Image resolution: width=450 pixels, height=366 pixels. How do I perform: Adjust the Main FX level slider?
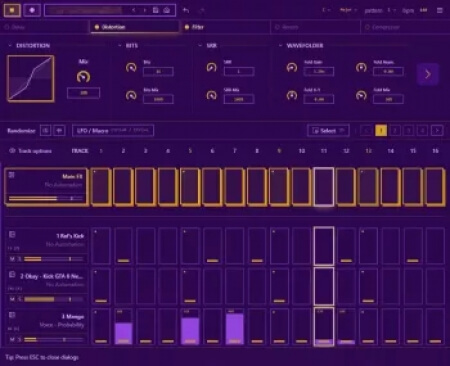pos(46,199)
